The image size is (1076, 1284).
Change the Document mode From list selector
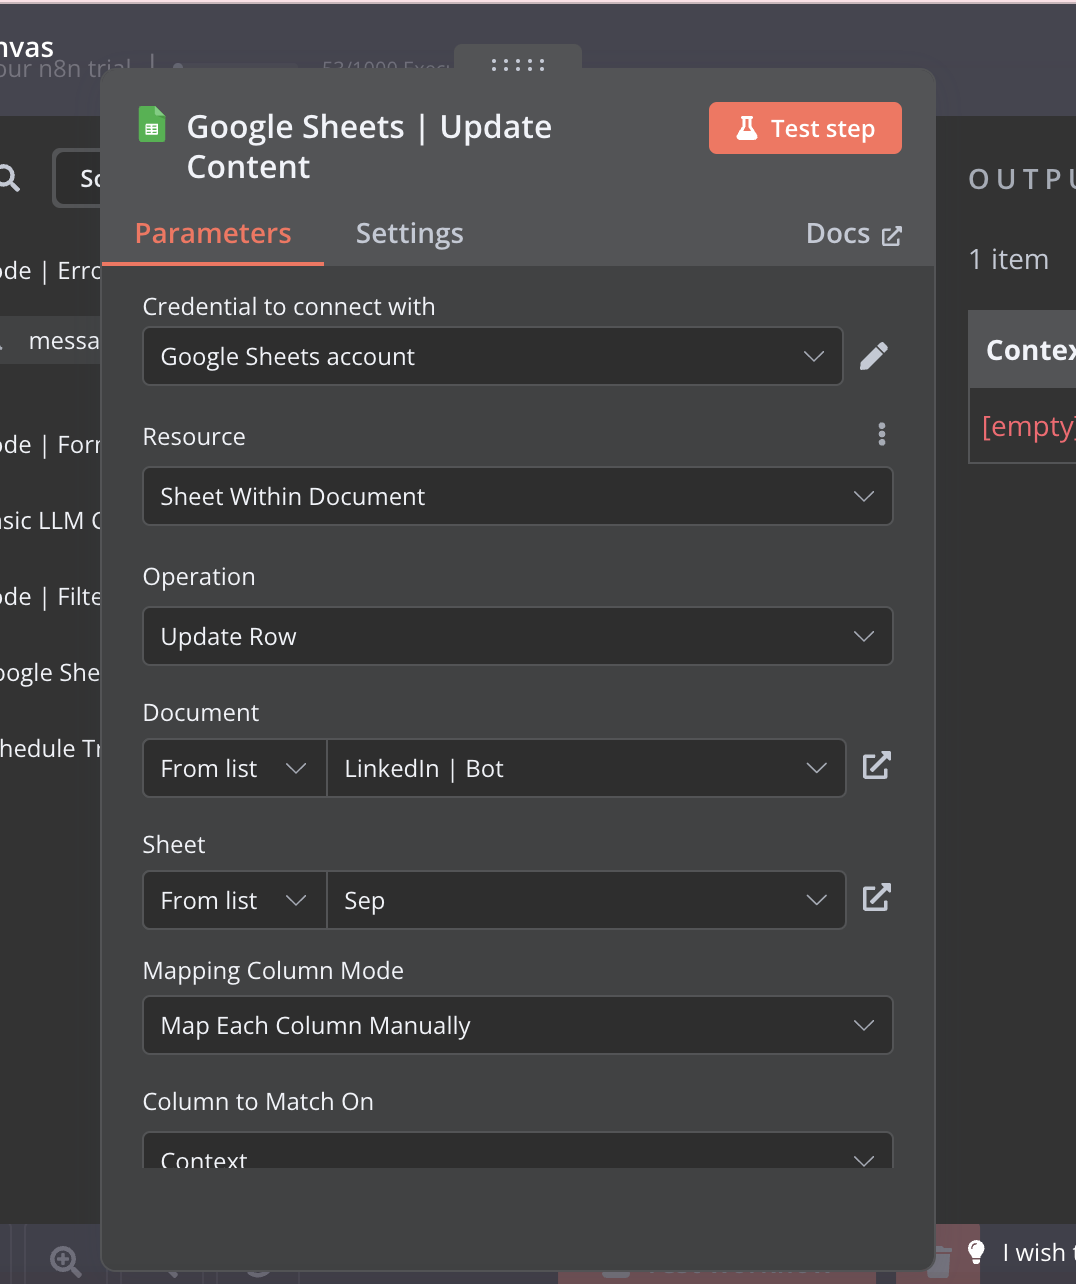click(235, 768)
